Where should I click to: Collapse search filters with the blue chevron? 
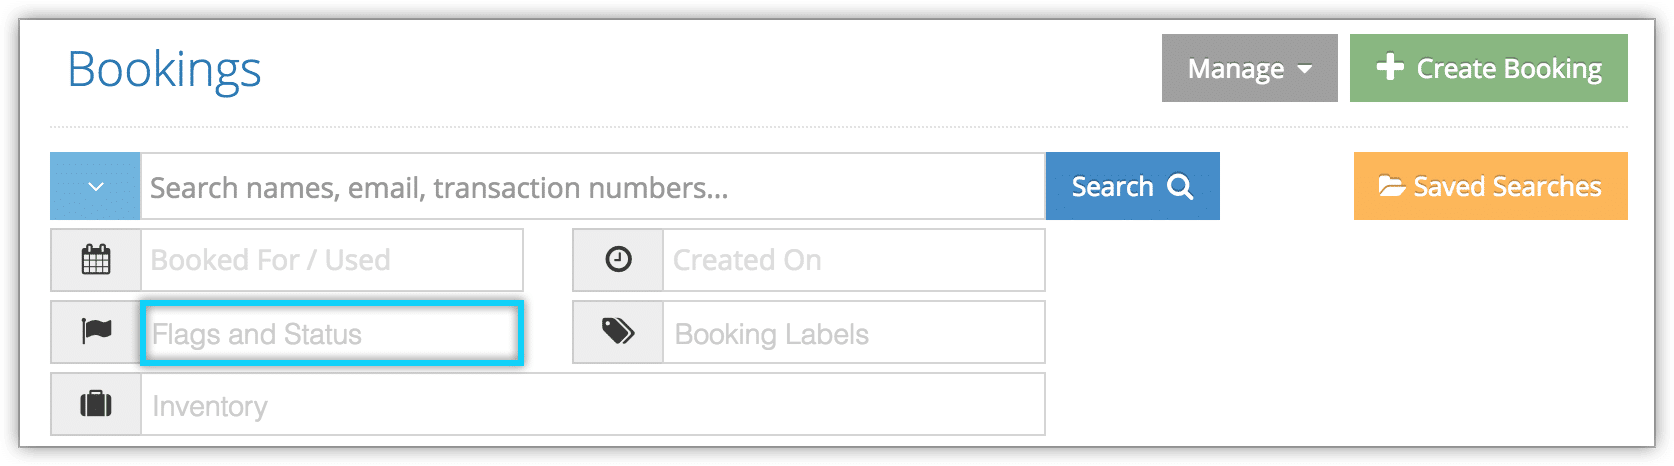tap(95, 186)
